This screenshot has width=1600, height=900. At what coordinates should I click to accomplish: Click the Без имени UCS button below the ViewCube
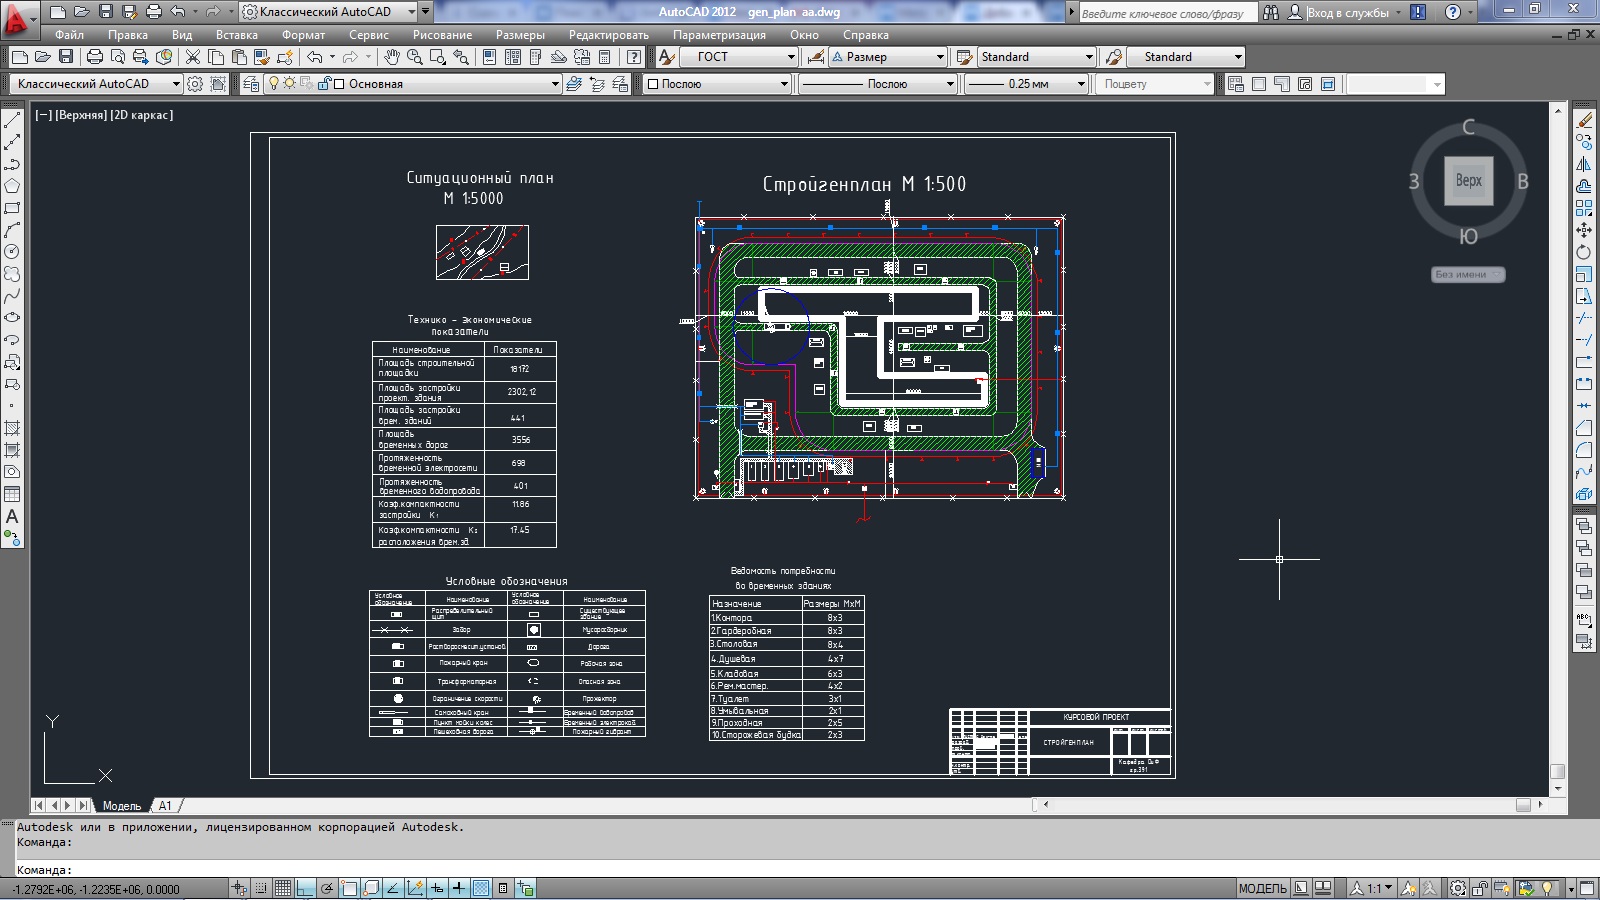pyautogui.click(x=1467, y=274)
